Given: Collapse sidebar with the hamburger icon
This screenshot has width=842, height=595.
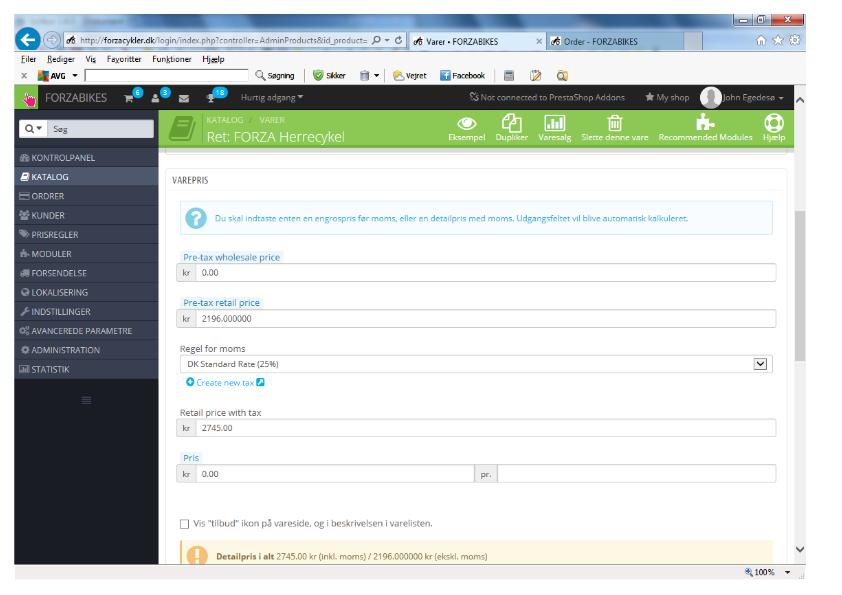Looking at the screenshot, I should click(86, 401).
